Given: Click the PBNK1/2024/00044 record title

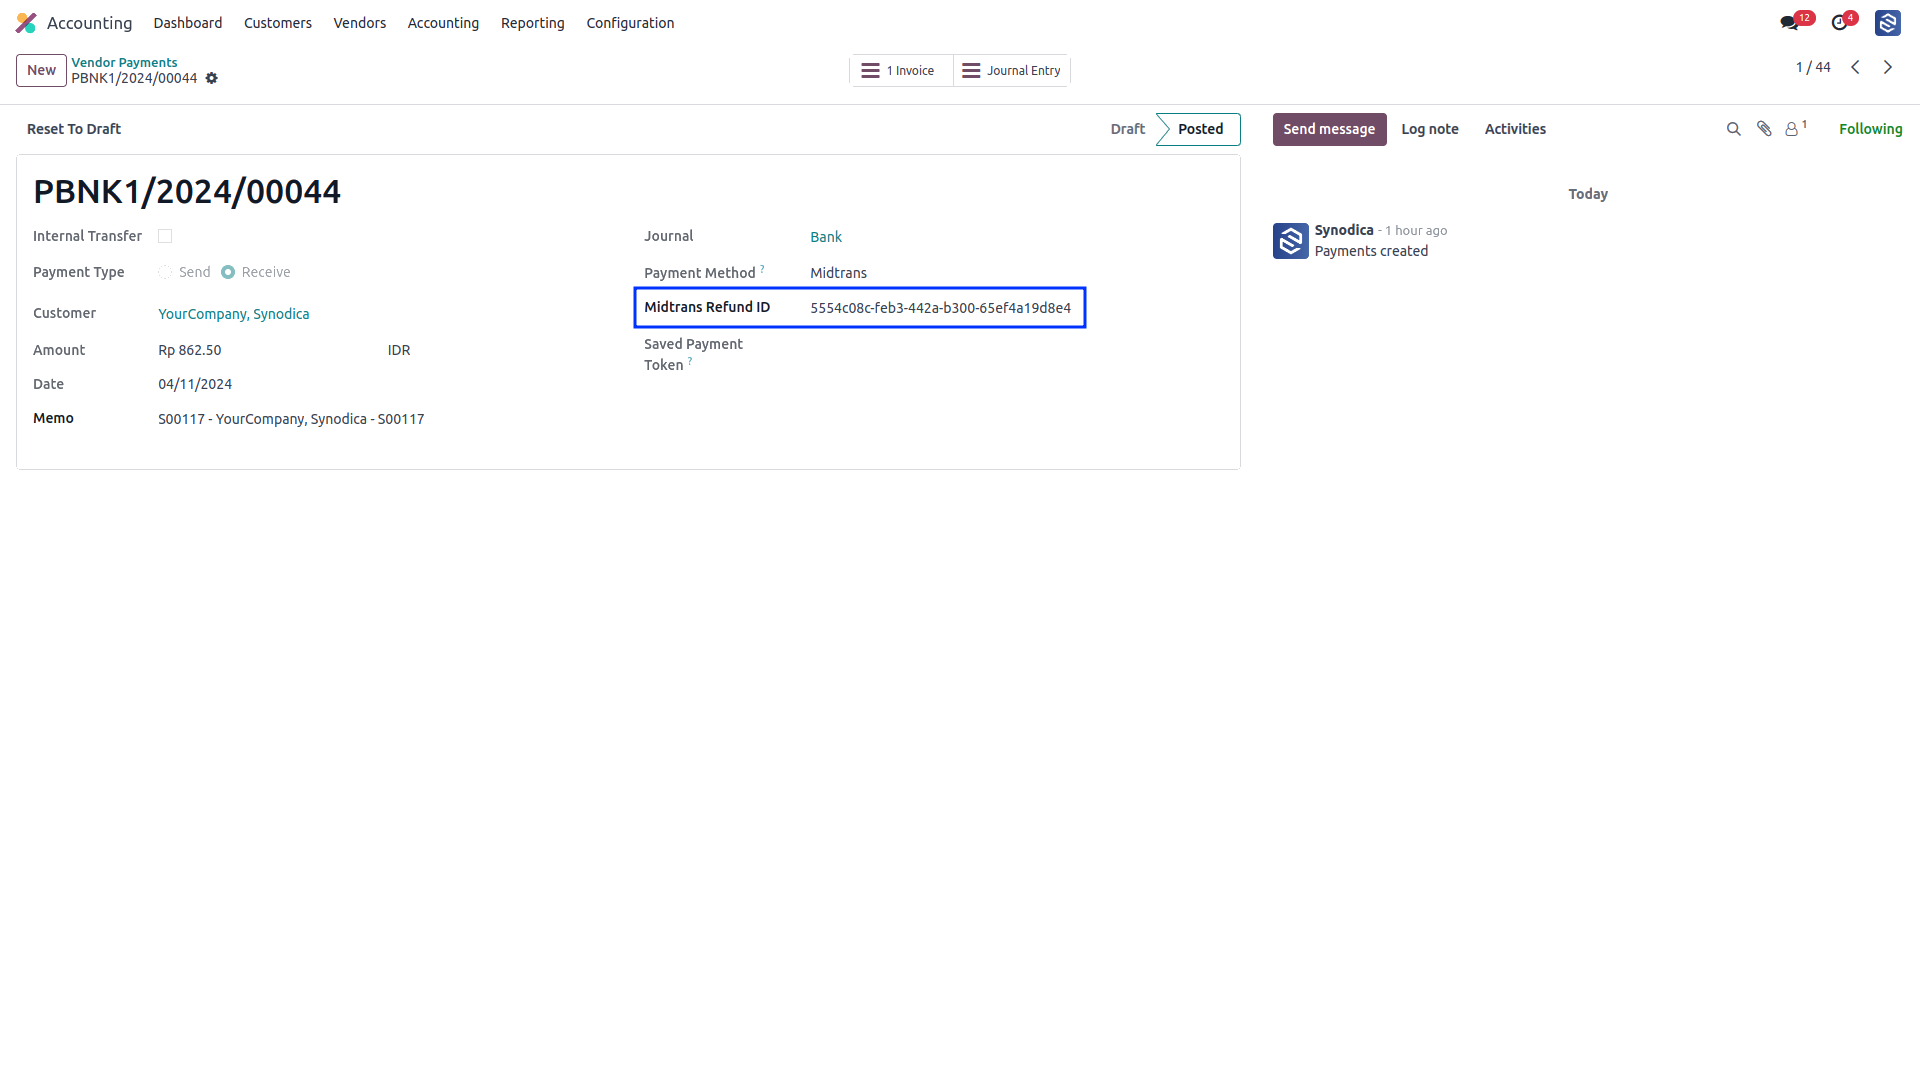Looking at the screenshot, I should click(x=187, y=192).
